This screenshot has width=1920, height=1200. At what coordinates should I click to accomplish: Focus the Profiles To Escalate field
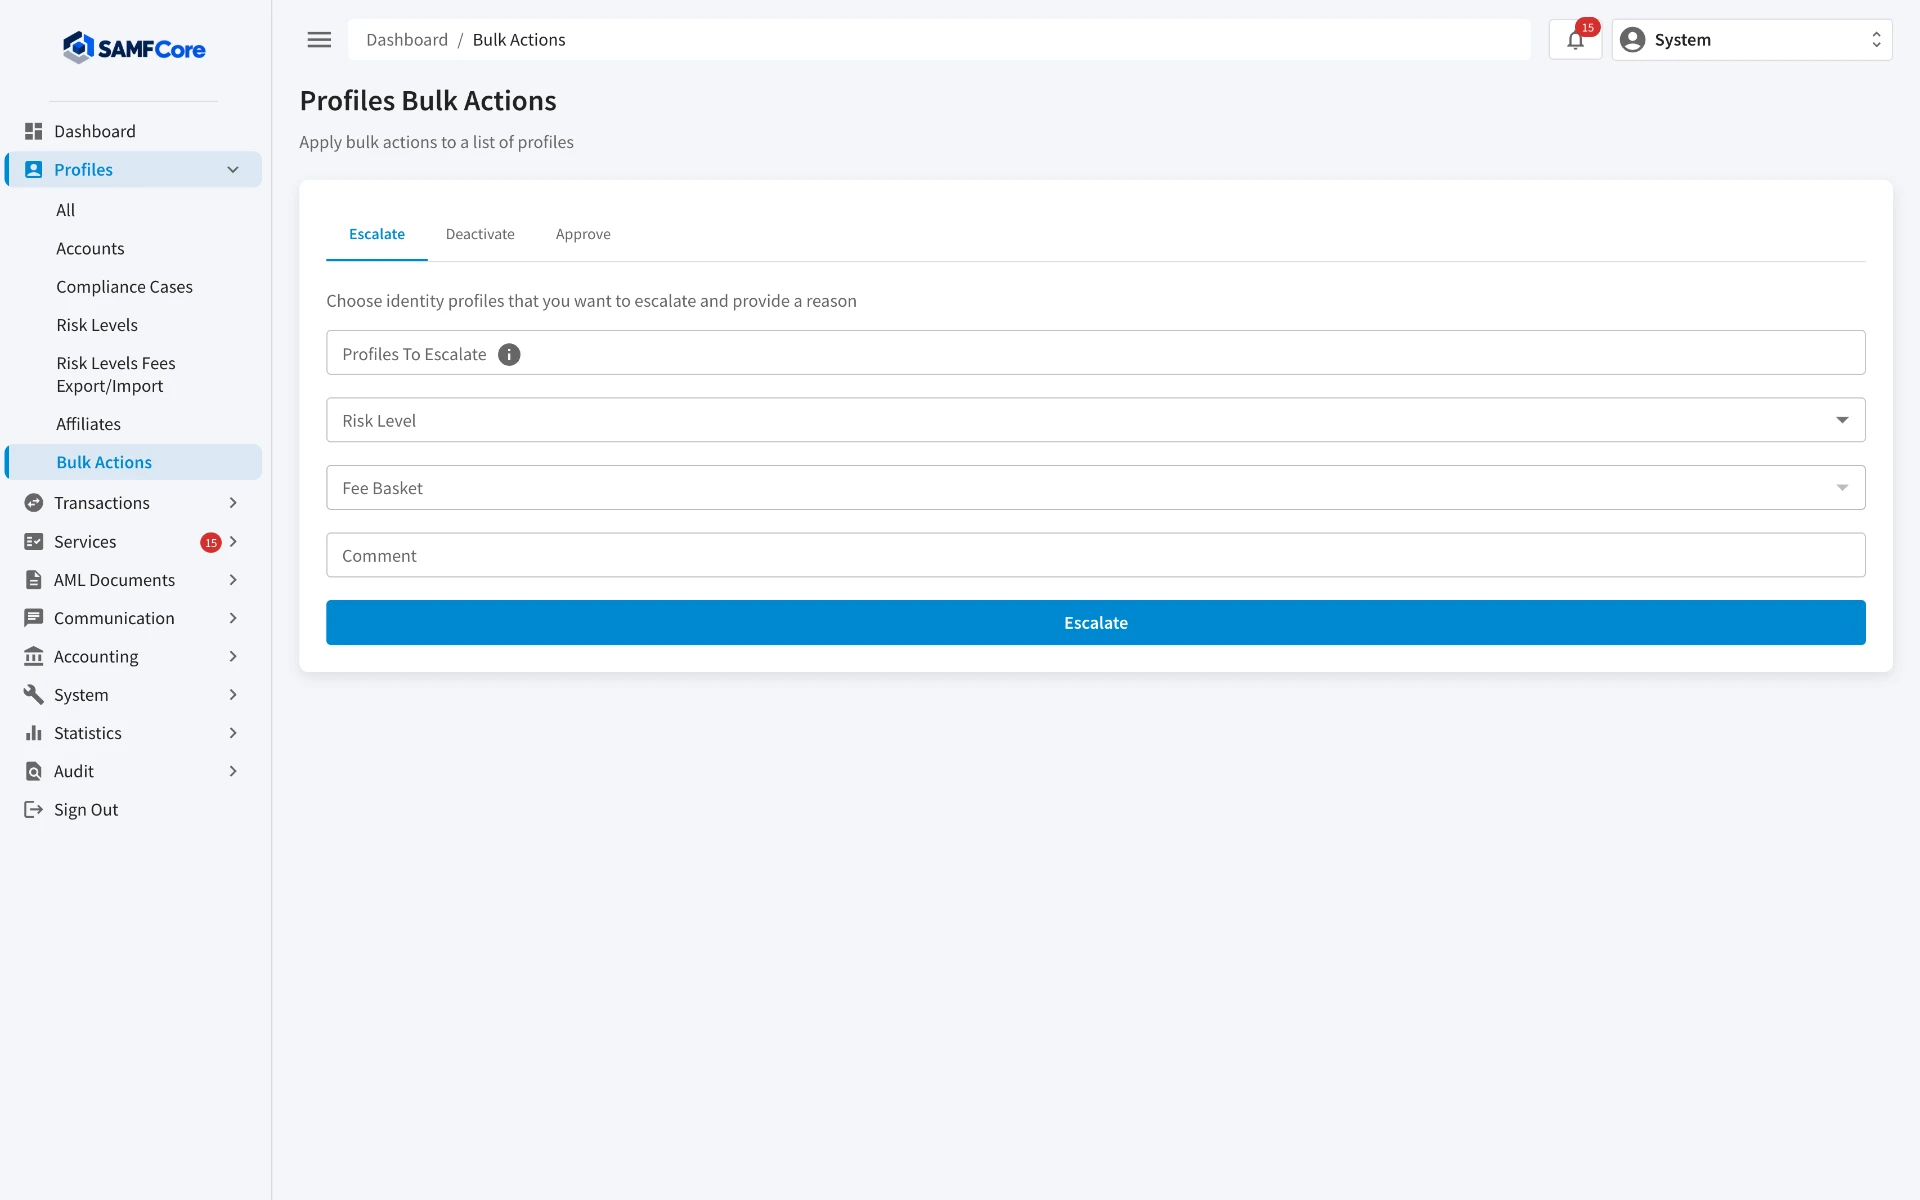pyautogui.click(x=1095, y=353)
